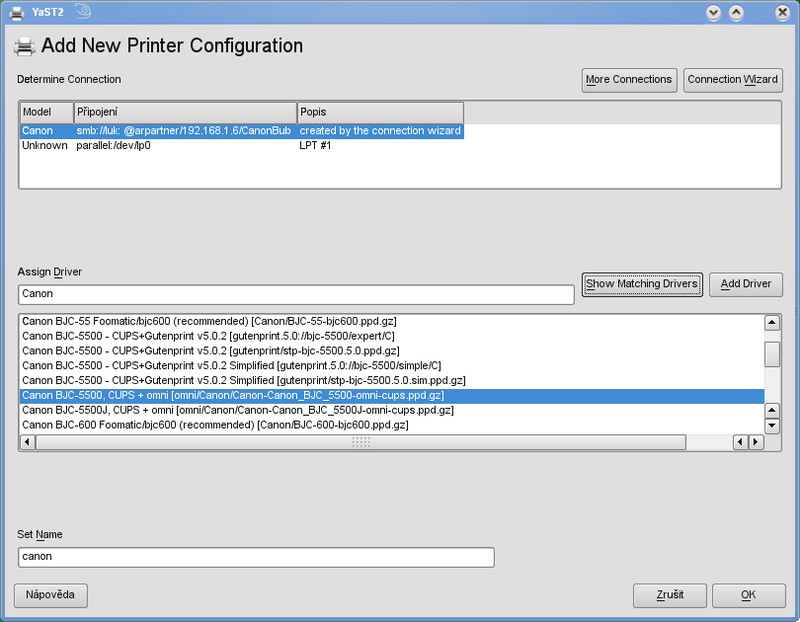Viewport: 800px width, 622px height.
Task: Click the LPT #1 description cell
Action: click(315, 145)
